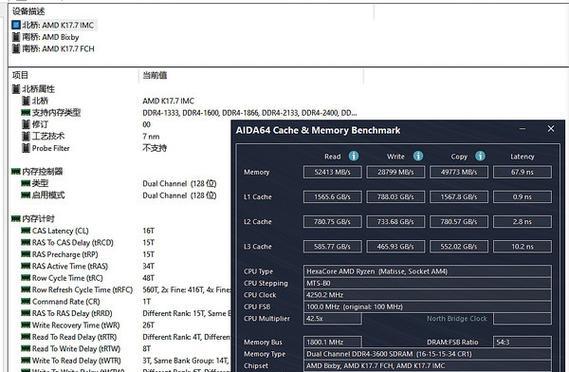
Task: Select the Command Rate (CR) row
Action: tap(61, 302)
